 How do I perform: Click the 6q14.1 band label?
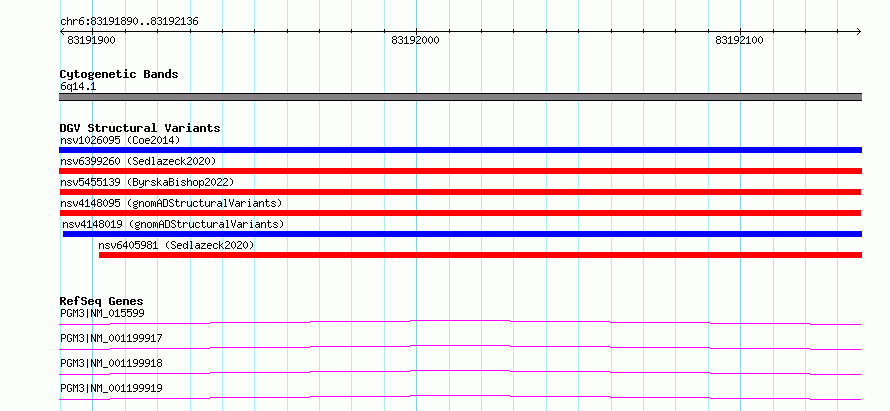click(x=78, y=86)
